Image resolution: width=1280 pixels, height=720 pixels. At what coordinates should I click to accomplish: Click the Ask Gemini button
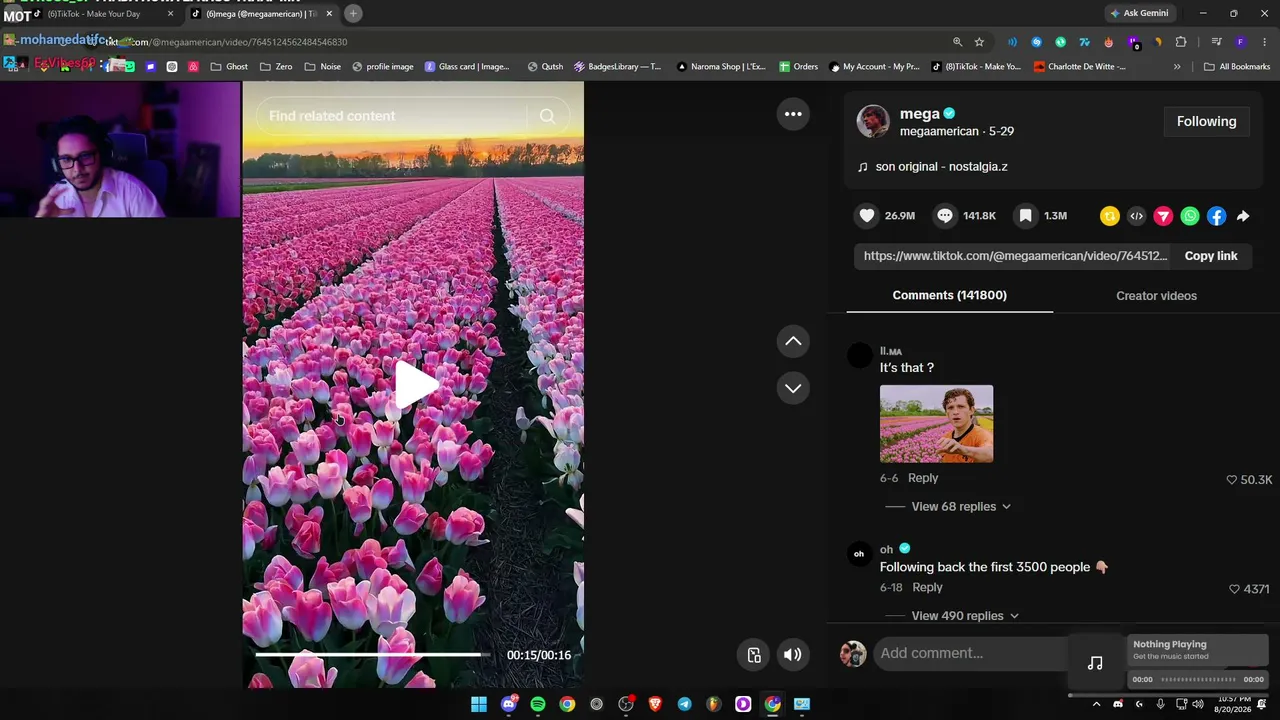tap(1139, 14)
